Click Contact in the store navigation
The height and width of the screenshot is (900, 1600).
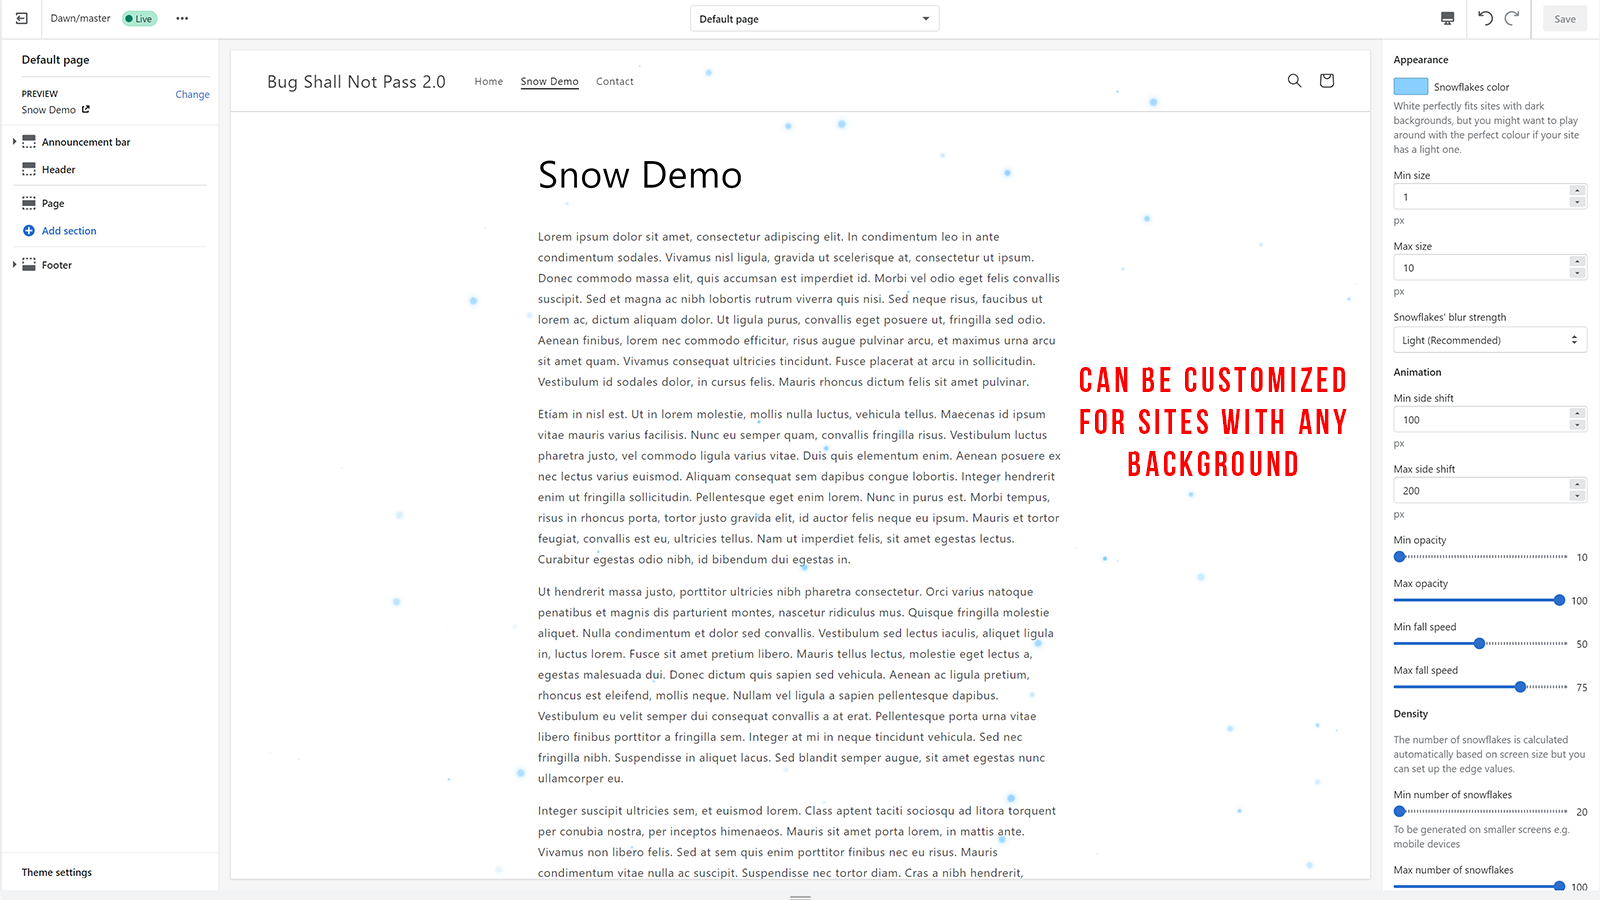(x=615, y=82)
